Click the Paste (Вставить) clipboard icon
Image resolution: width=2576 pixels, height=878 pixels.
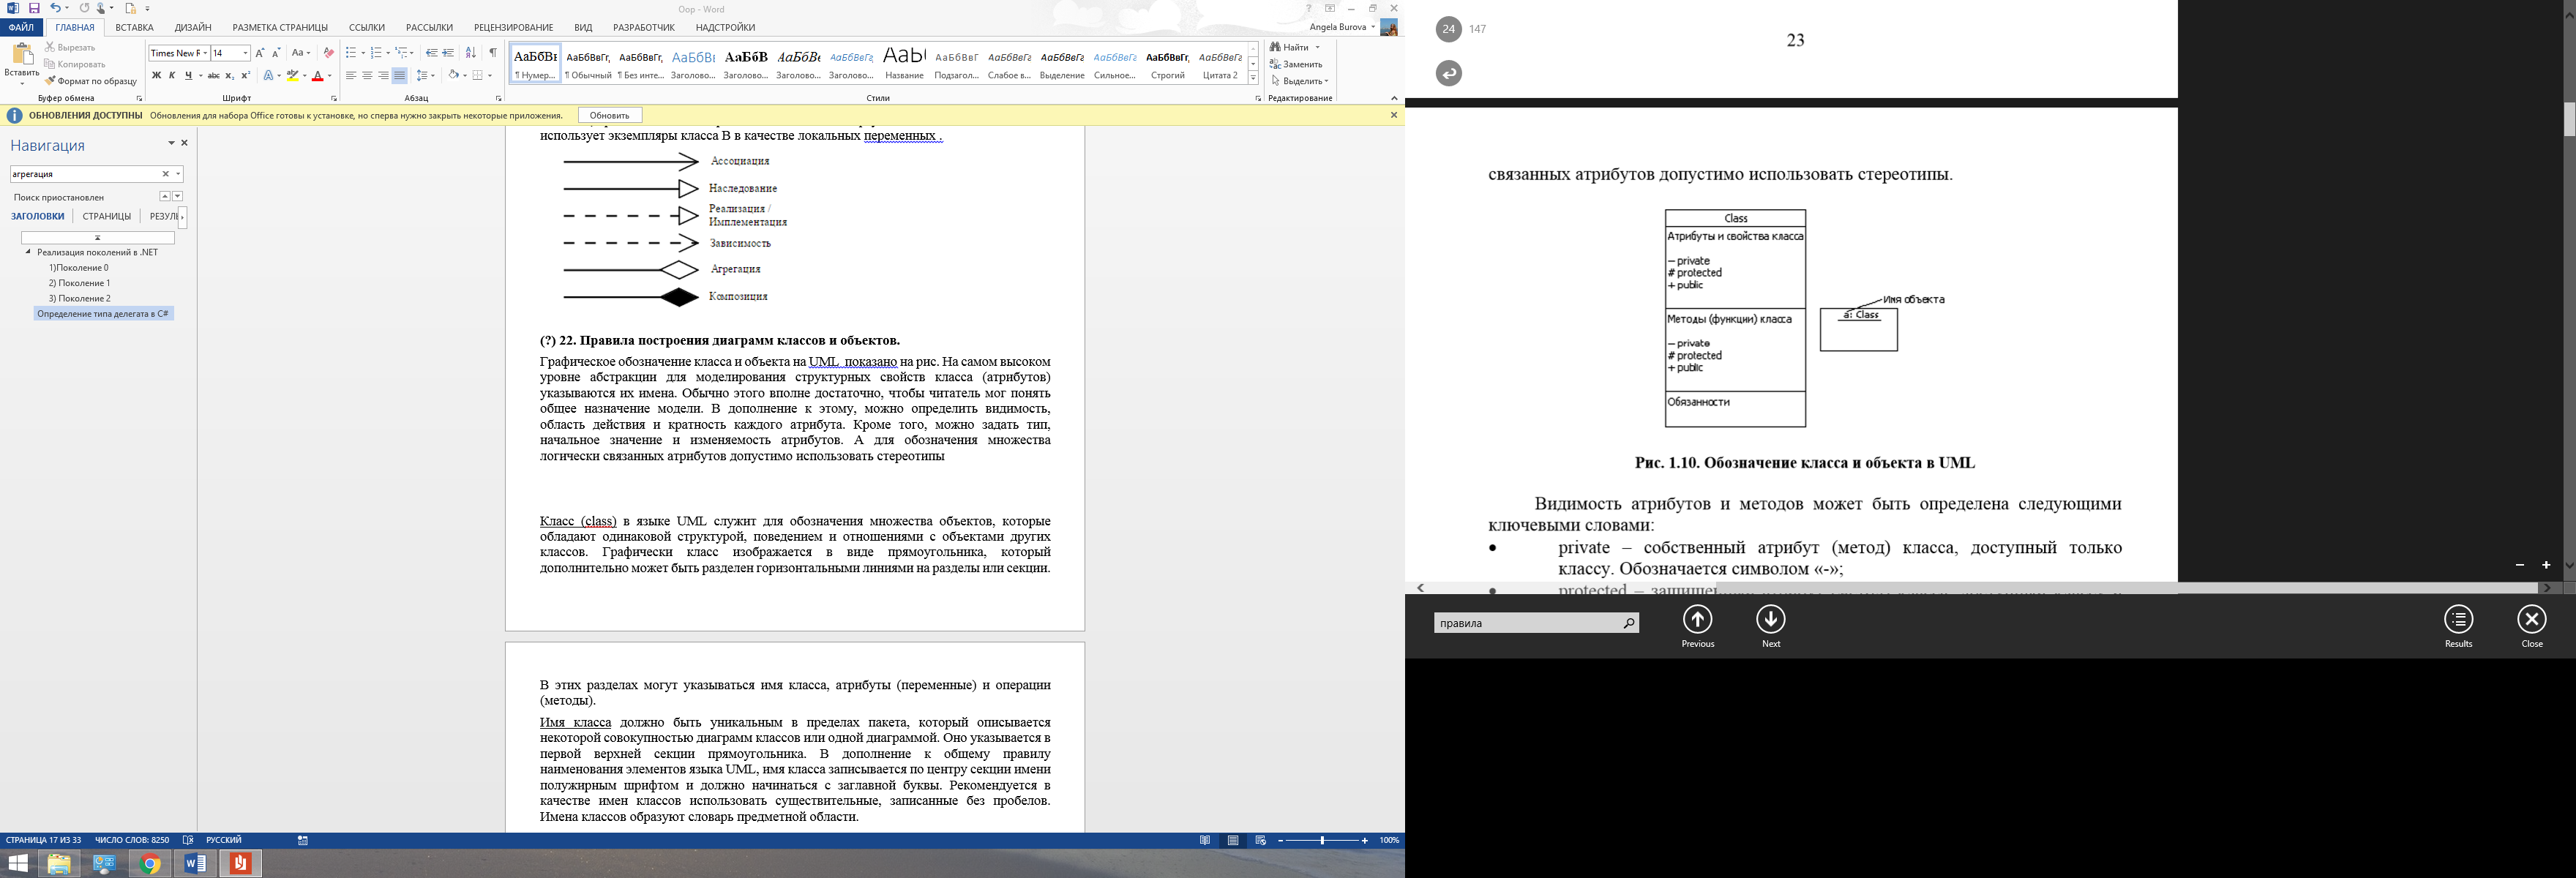pos(22,53)
